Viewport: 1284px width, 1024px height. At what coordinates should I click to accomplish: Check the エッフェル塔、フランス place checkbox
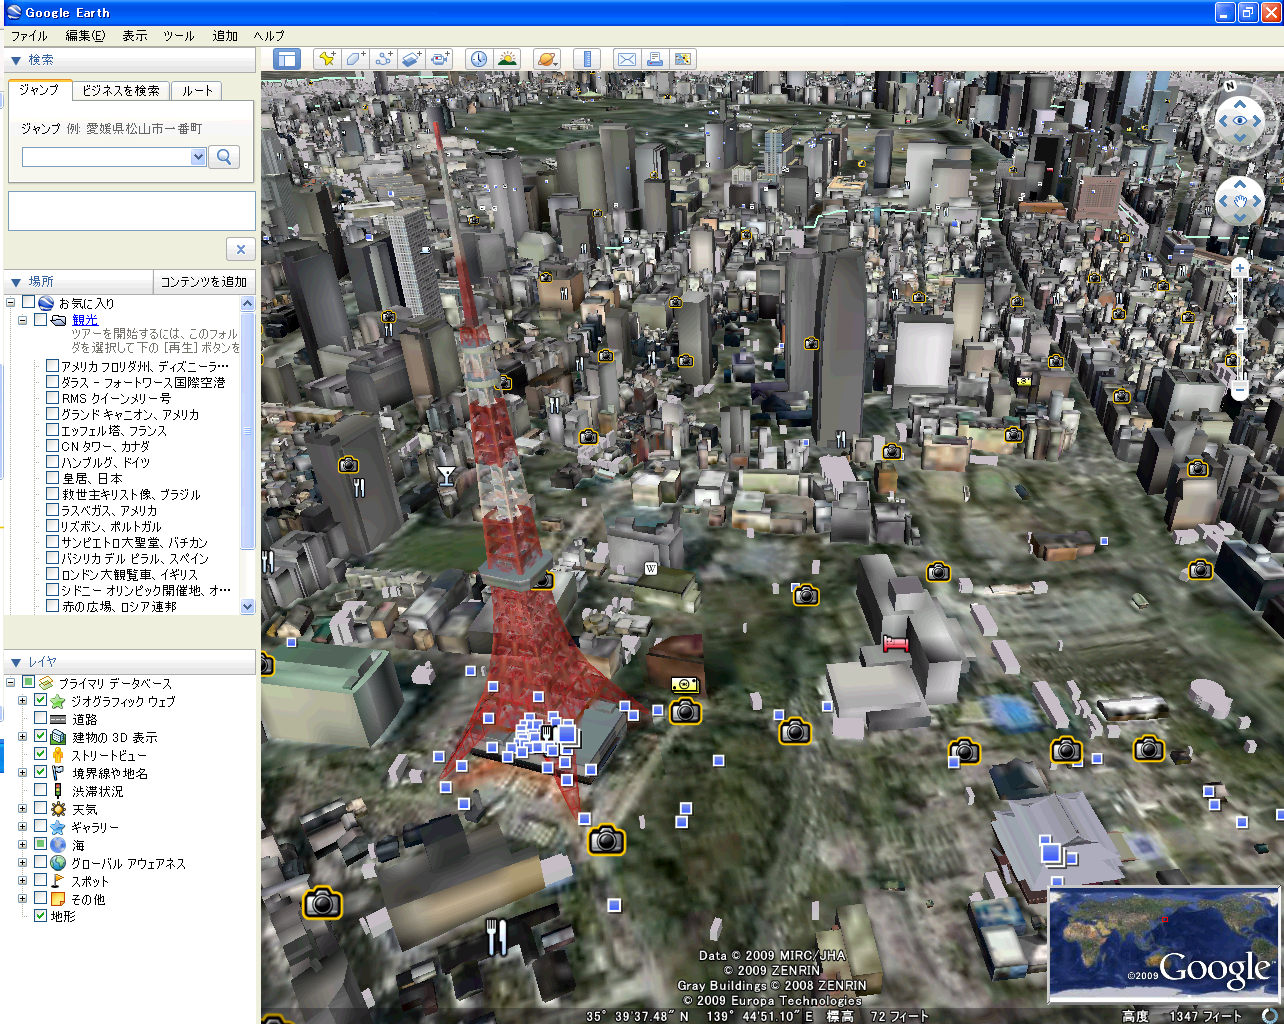(x=52, y=430)
